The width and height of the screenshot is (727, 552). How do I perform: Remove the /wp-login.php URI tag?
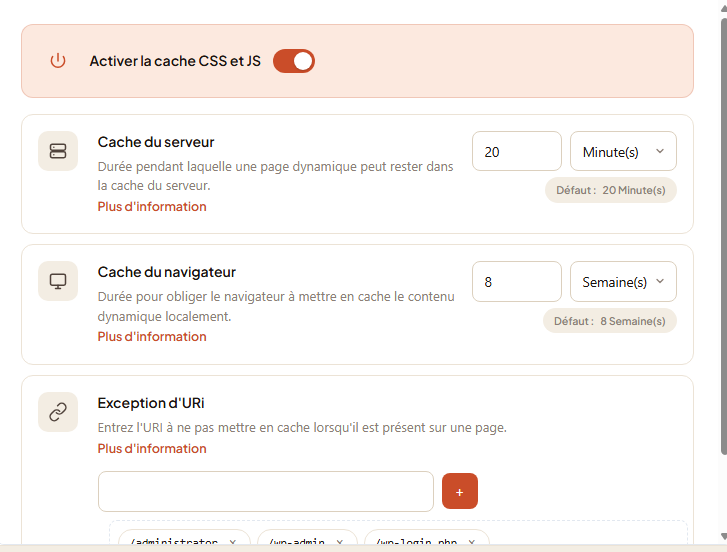tap(472, 541)
